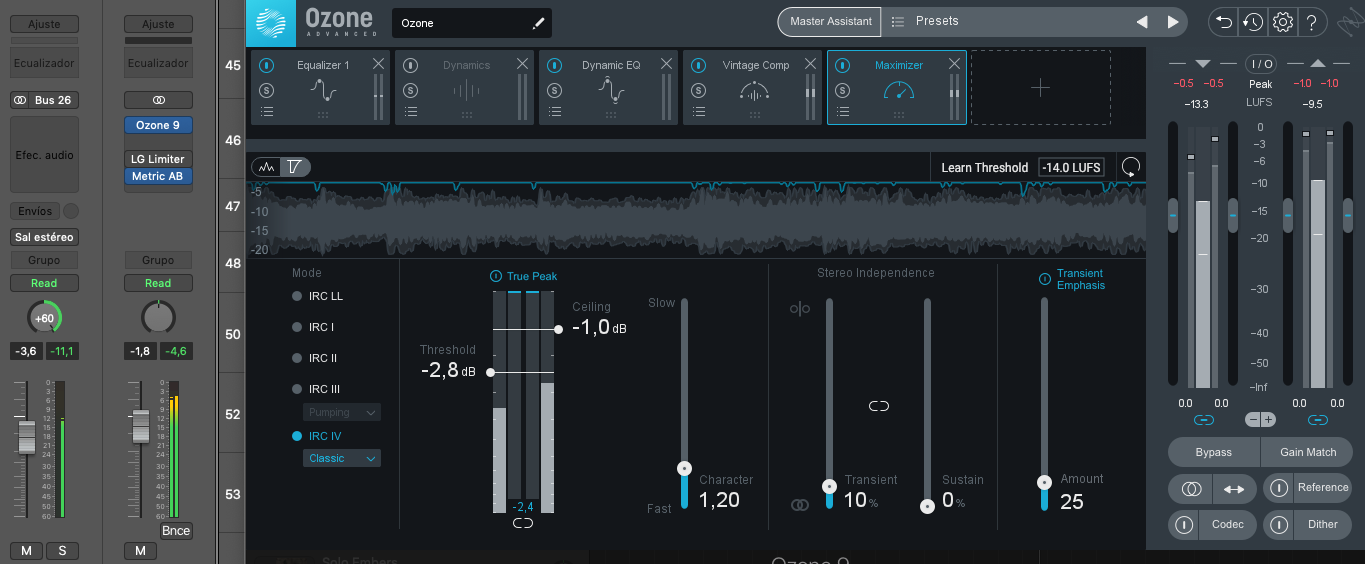This screenshot has width=1365, height=564.
Task: Open the first channel's Ajuste menu
Action: coord(44,24)
